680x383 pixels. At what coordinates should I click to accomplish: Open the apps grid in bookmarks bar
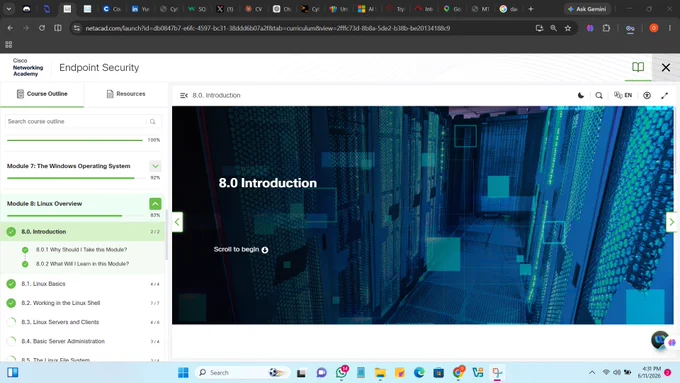pos(9,44)
